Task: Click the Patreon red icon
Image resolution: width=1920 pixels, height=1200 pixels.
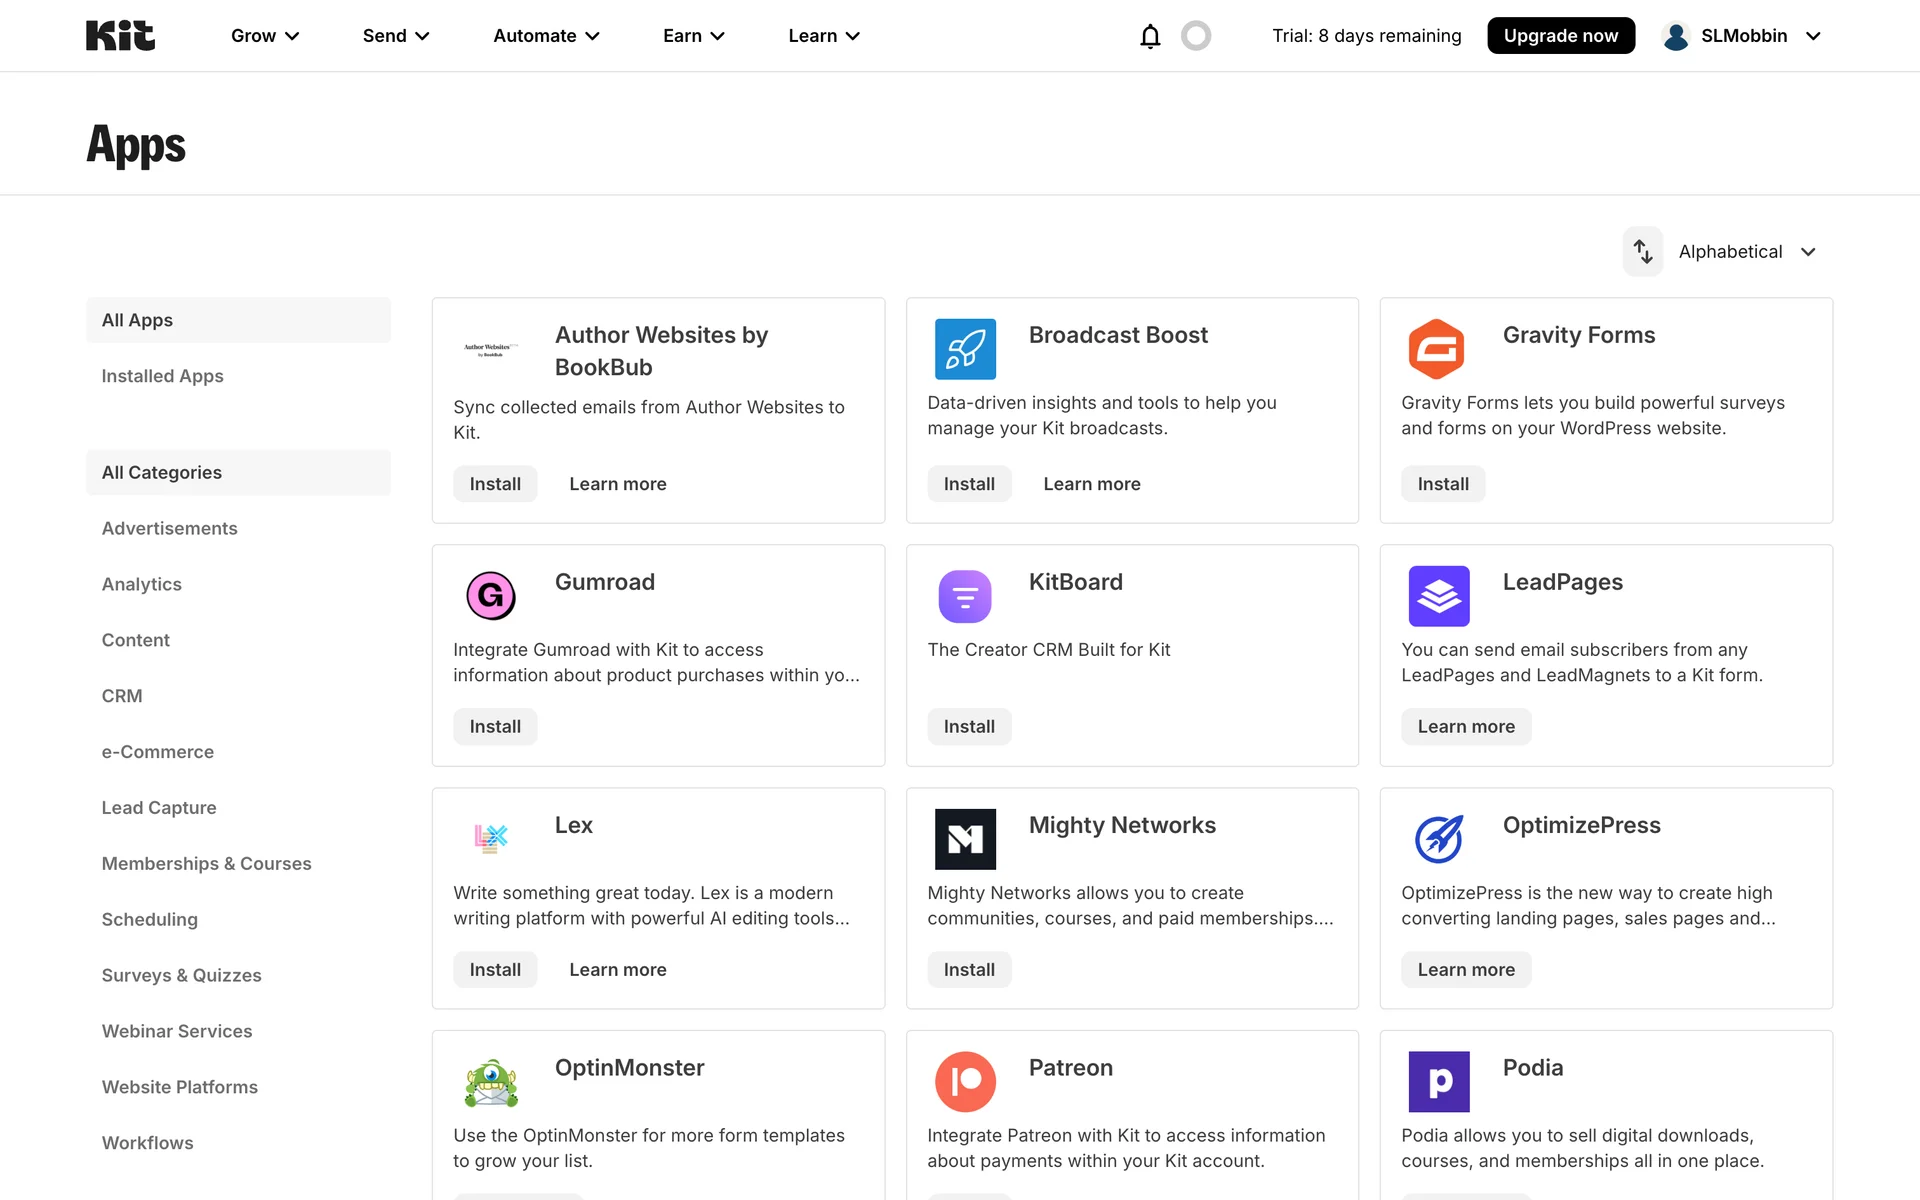Action: (965, 1082)
